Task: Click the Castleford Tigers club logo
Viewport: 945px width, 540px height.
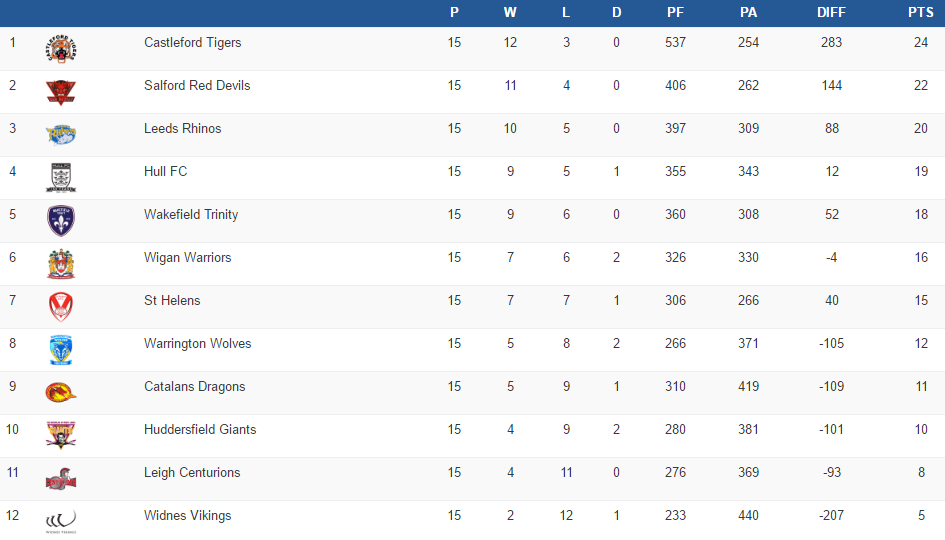Action: click(x=61, y=49)
